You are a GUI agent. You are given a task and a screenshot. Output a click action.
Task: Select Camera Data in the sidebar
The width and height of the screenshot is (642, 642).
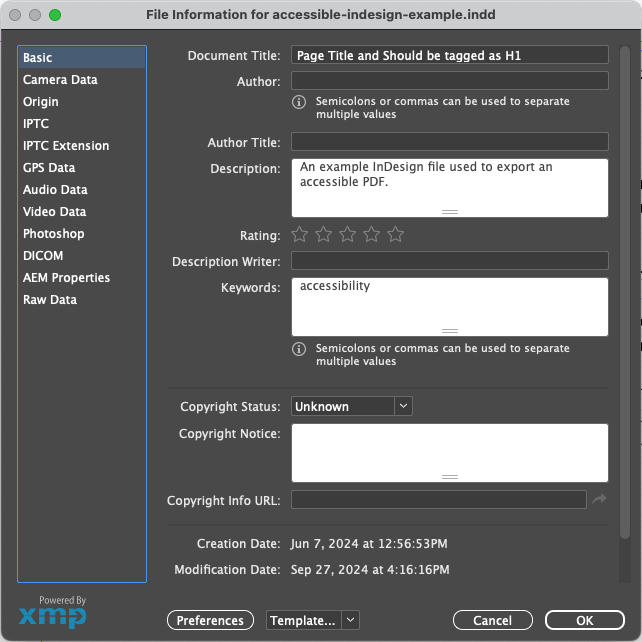60,80
